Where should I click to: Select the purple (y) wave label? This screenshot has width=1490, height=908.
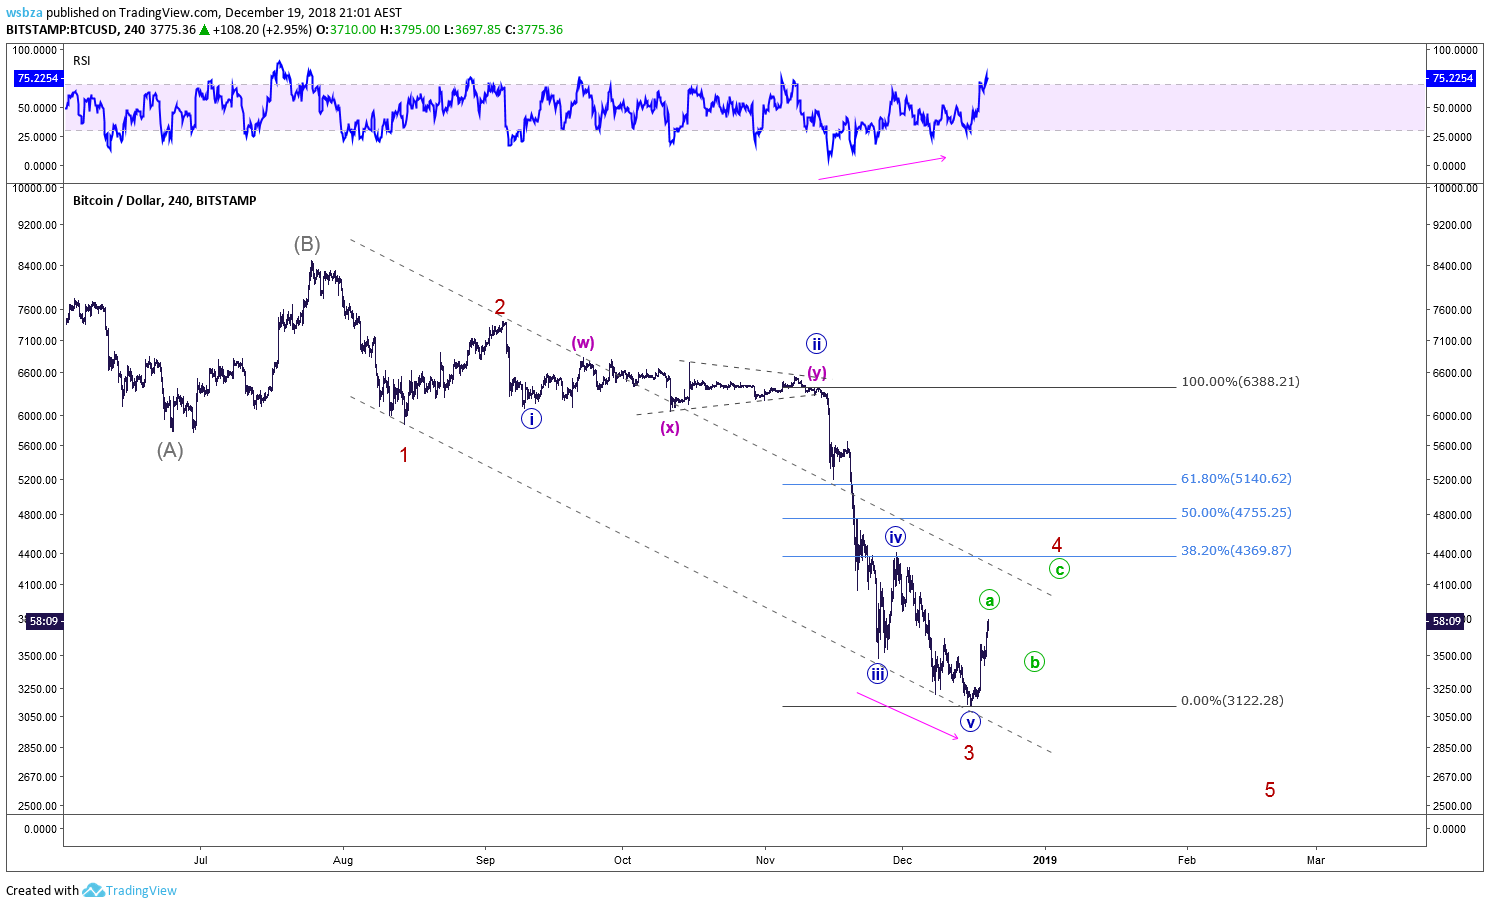click(817, 373)
